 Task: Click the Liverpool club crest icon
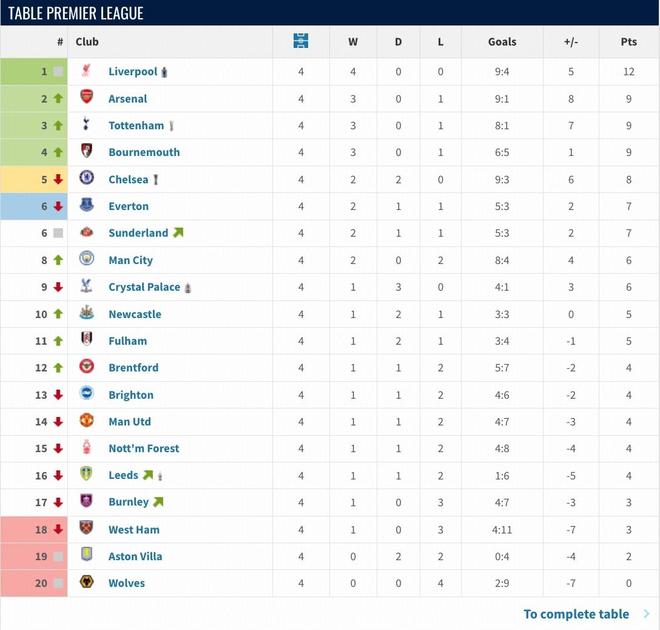click(x=87, y=71)
